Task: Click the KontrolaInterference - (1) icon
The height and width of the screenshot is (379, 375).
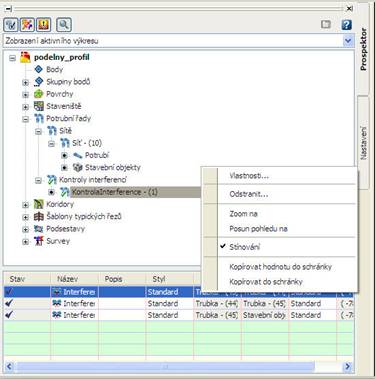Action: pos(65,192)
